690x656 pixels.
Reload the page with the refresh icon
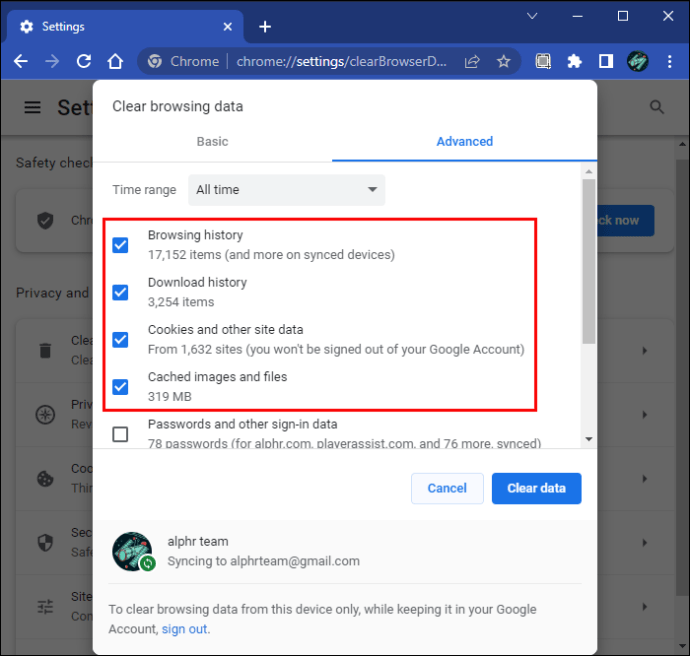click(x=84, y=61)
